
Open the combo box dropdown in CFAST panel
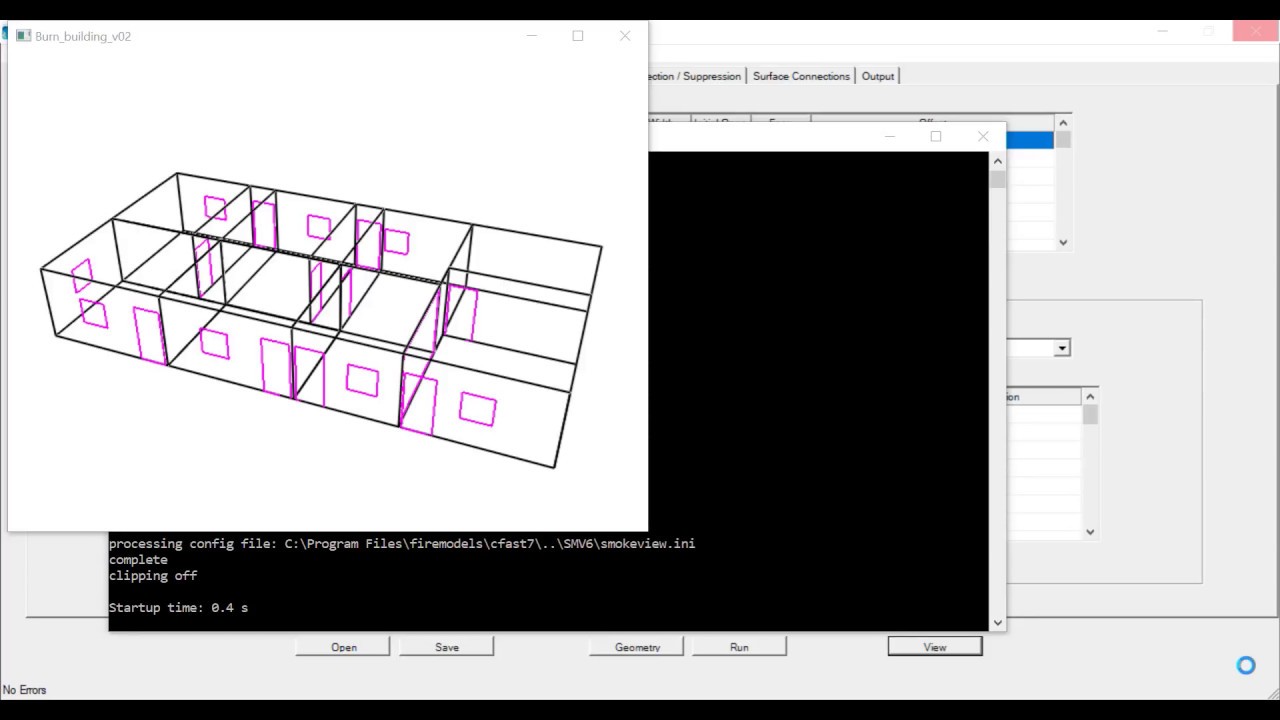(1062, 348)
